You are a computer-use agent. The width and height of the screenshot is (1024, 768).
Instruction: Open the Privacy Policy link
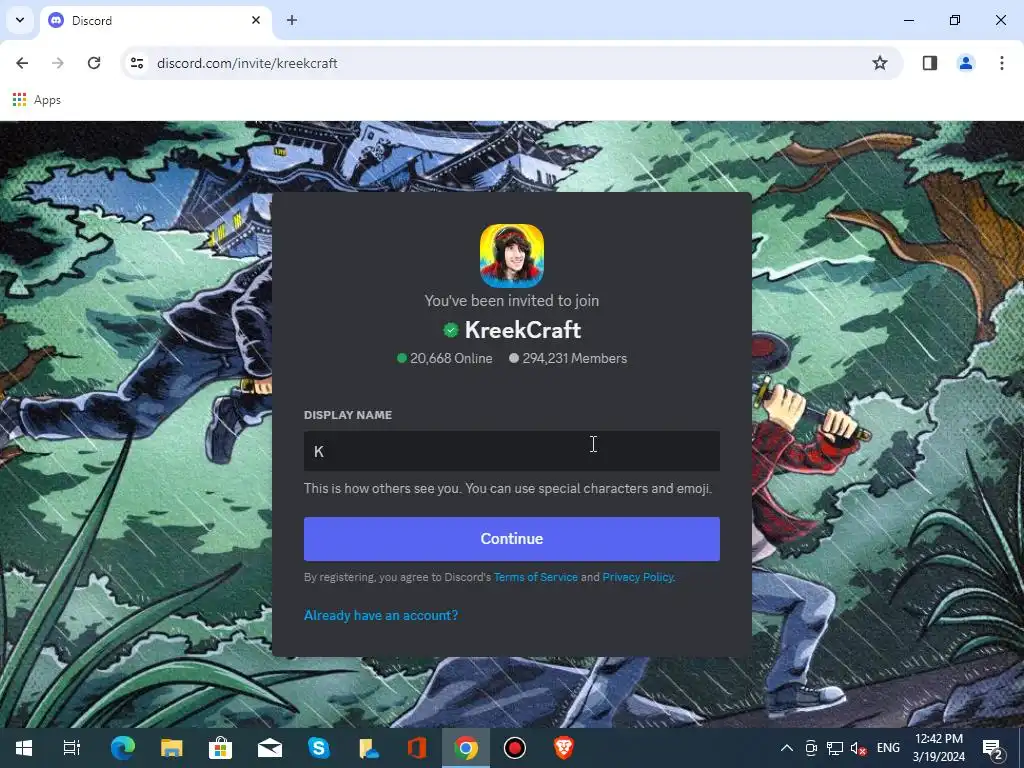coord(637,577)
